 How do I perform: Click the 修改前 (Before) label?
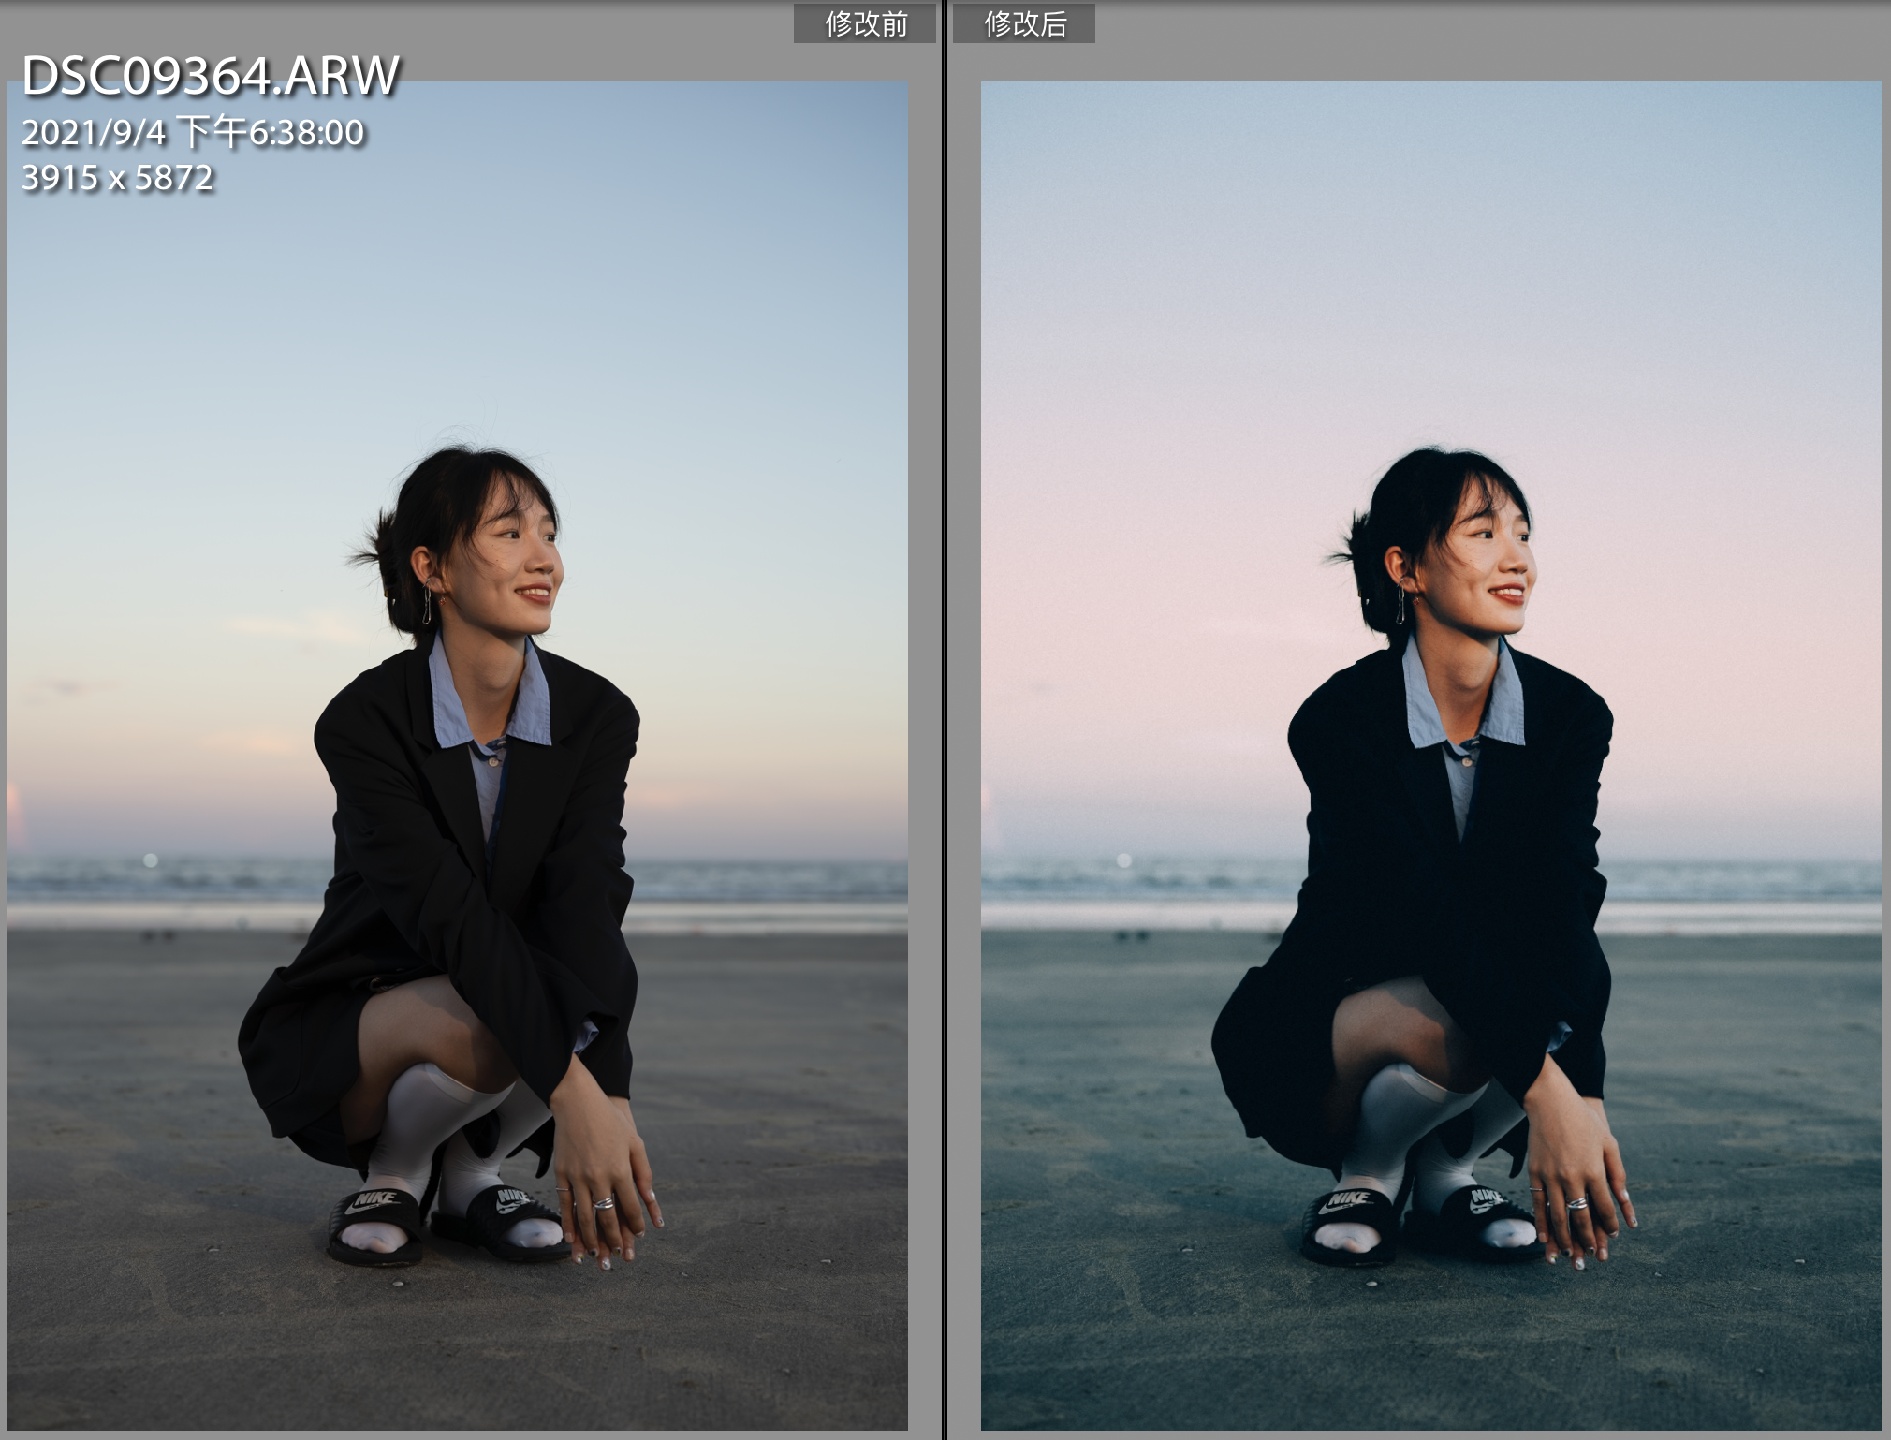865,24
